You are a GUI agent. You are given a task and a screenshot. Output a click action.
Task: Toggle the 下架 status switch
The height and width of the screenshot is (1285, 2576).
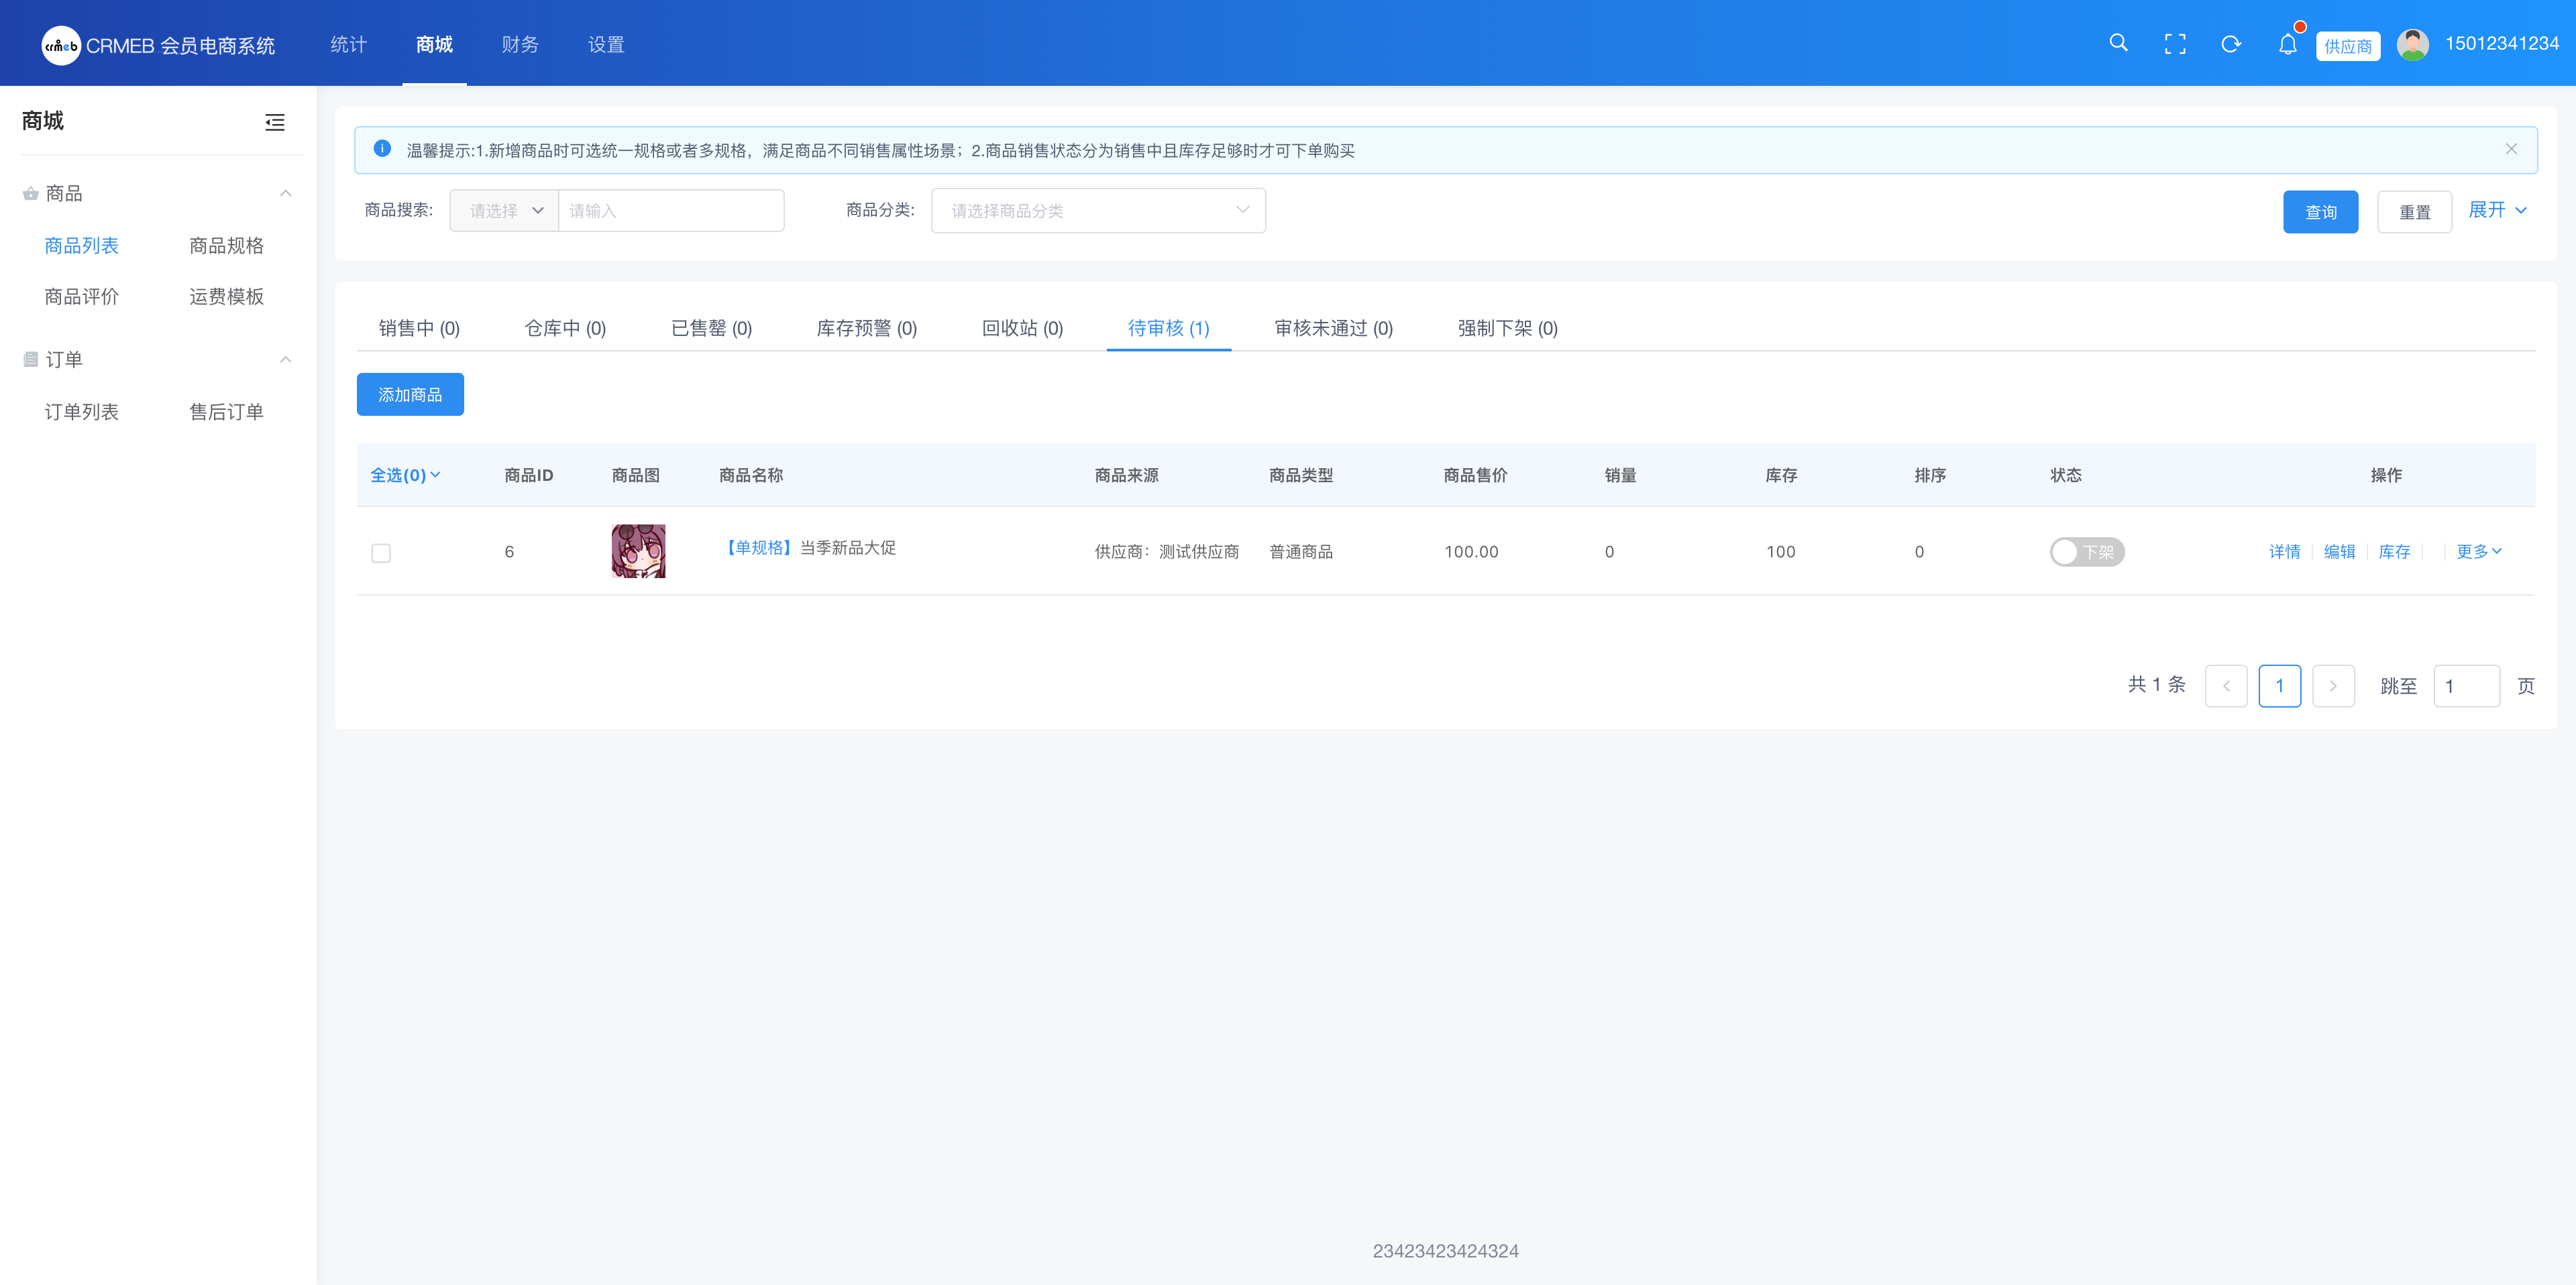[2086, 552]
